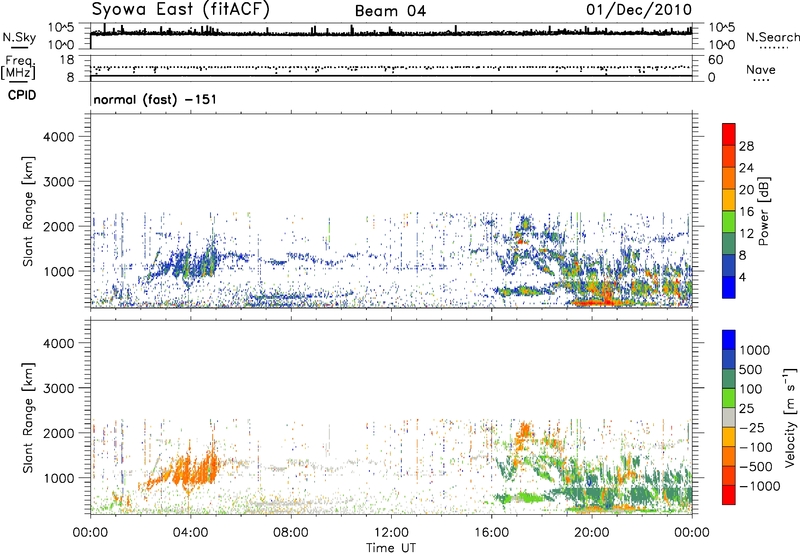This screenshot has height=554, width=800.
Task: Click the gray -25 to 25 velocity colorbar segment
Action: pos(729,418)
